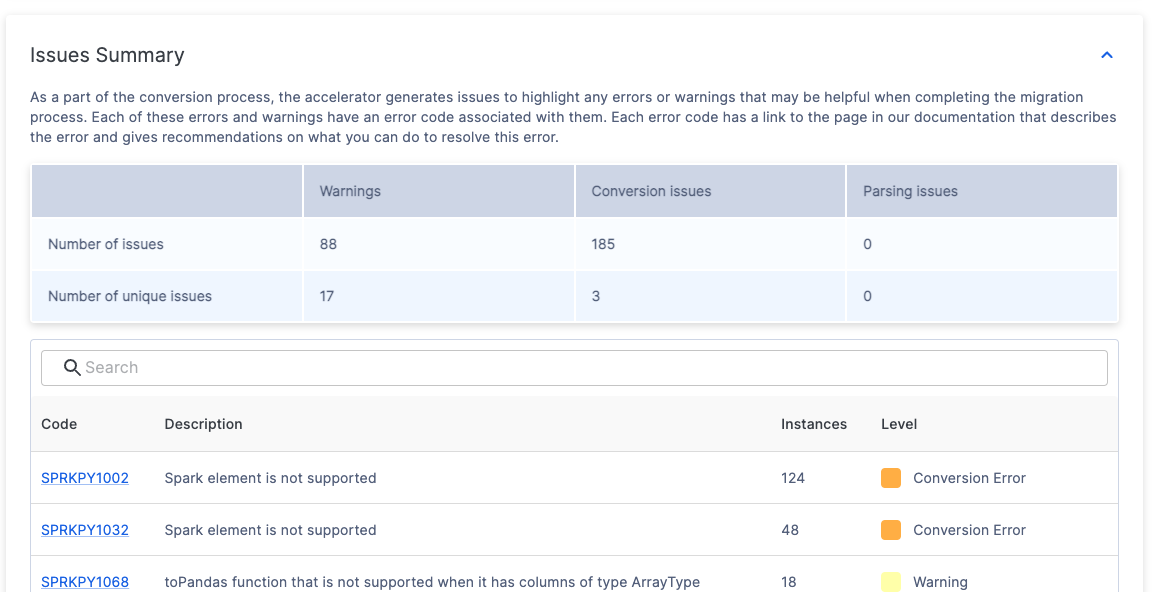
Task: Click the magnifying glass search icon
Action: [x=72, y=367]
